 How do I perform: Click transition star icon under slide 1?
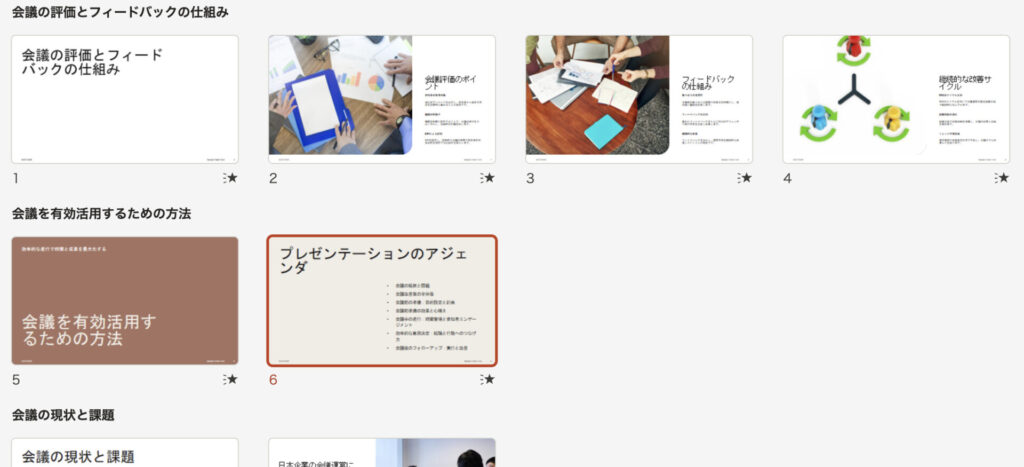tap(231, 178)
